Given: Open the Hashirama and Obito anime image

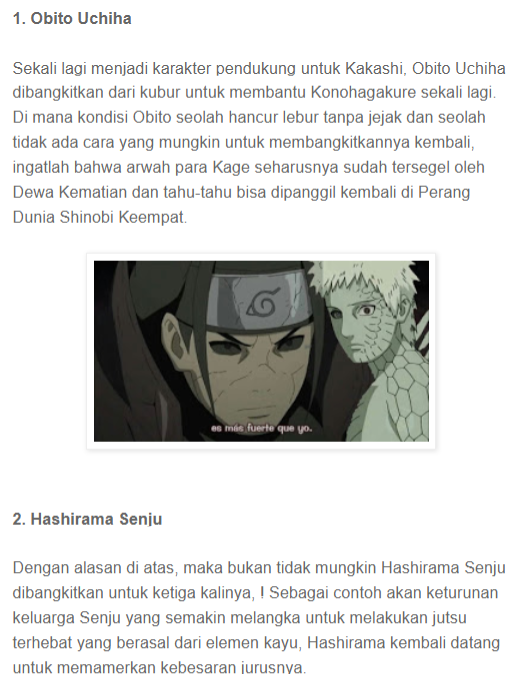Looking at the screenshot, I should (x=261, y=351).
